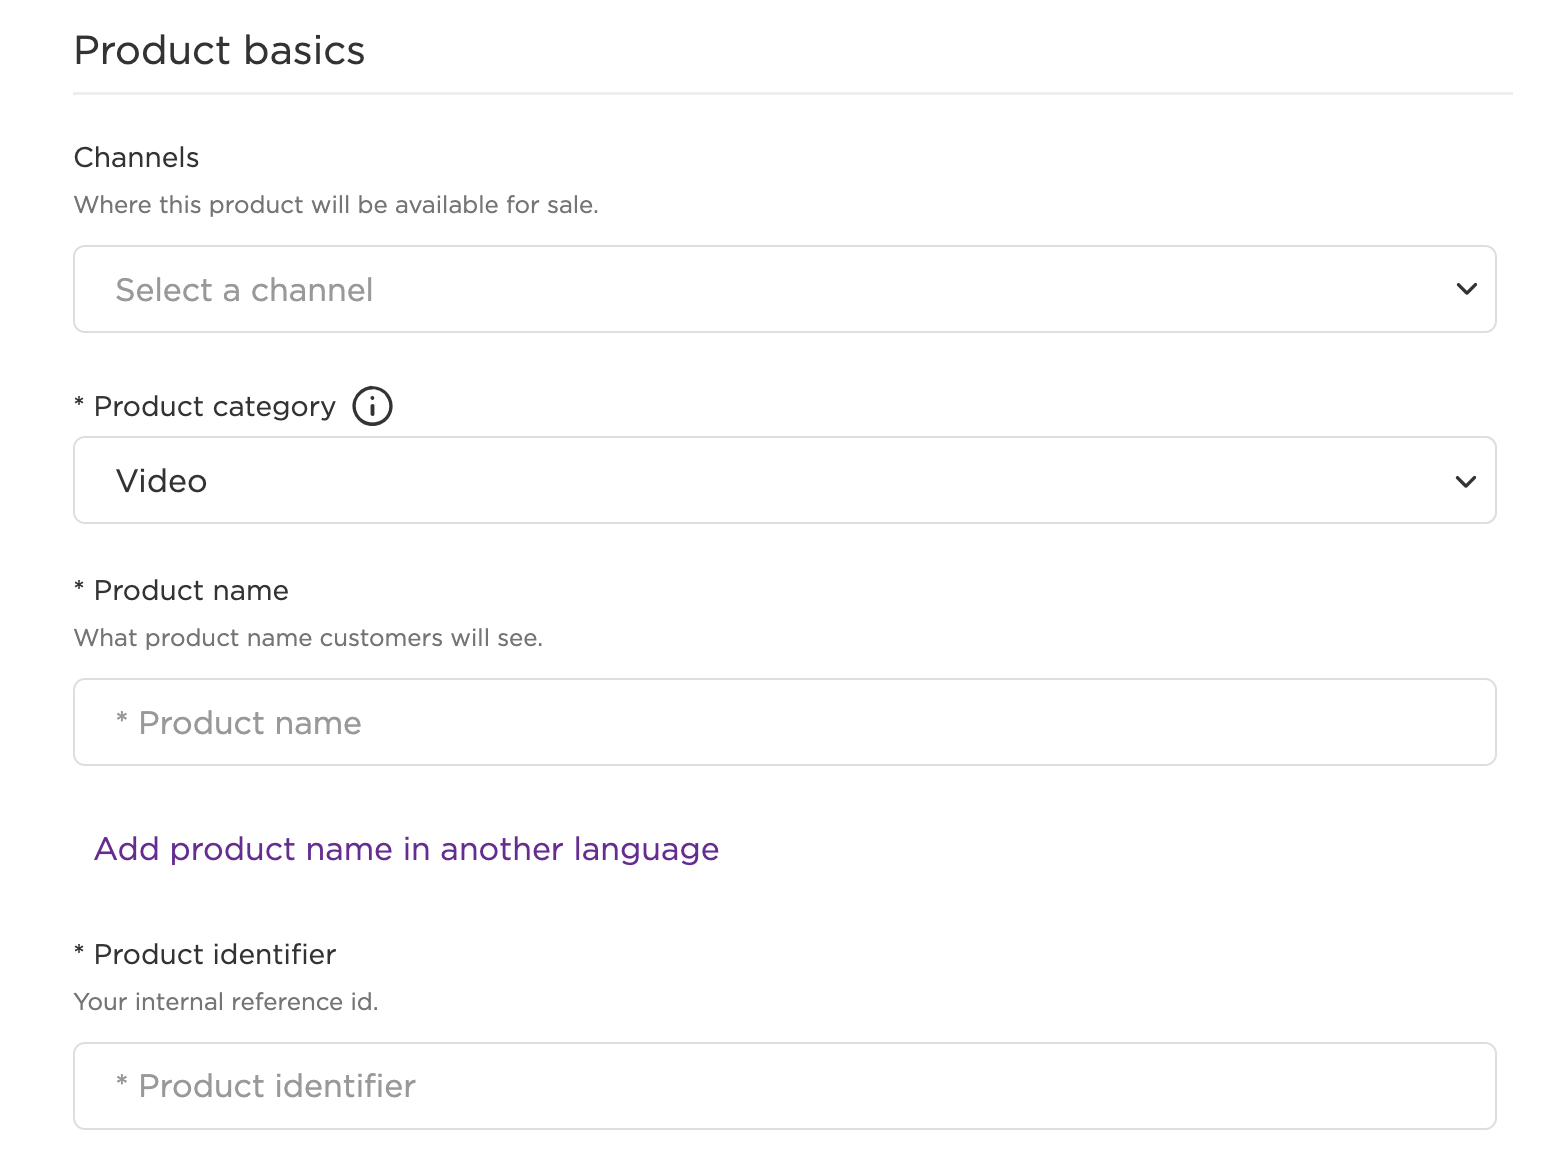Select the Product category label text
1560x1174 pixels.
pos(214,407)
